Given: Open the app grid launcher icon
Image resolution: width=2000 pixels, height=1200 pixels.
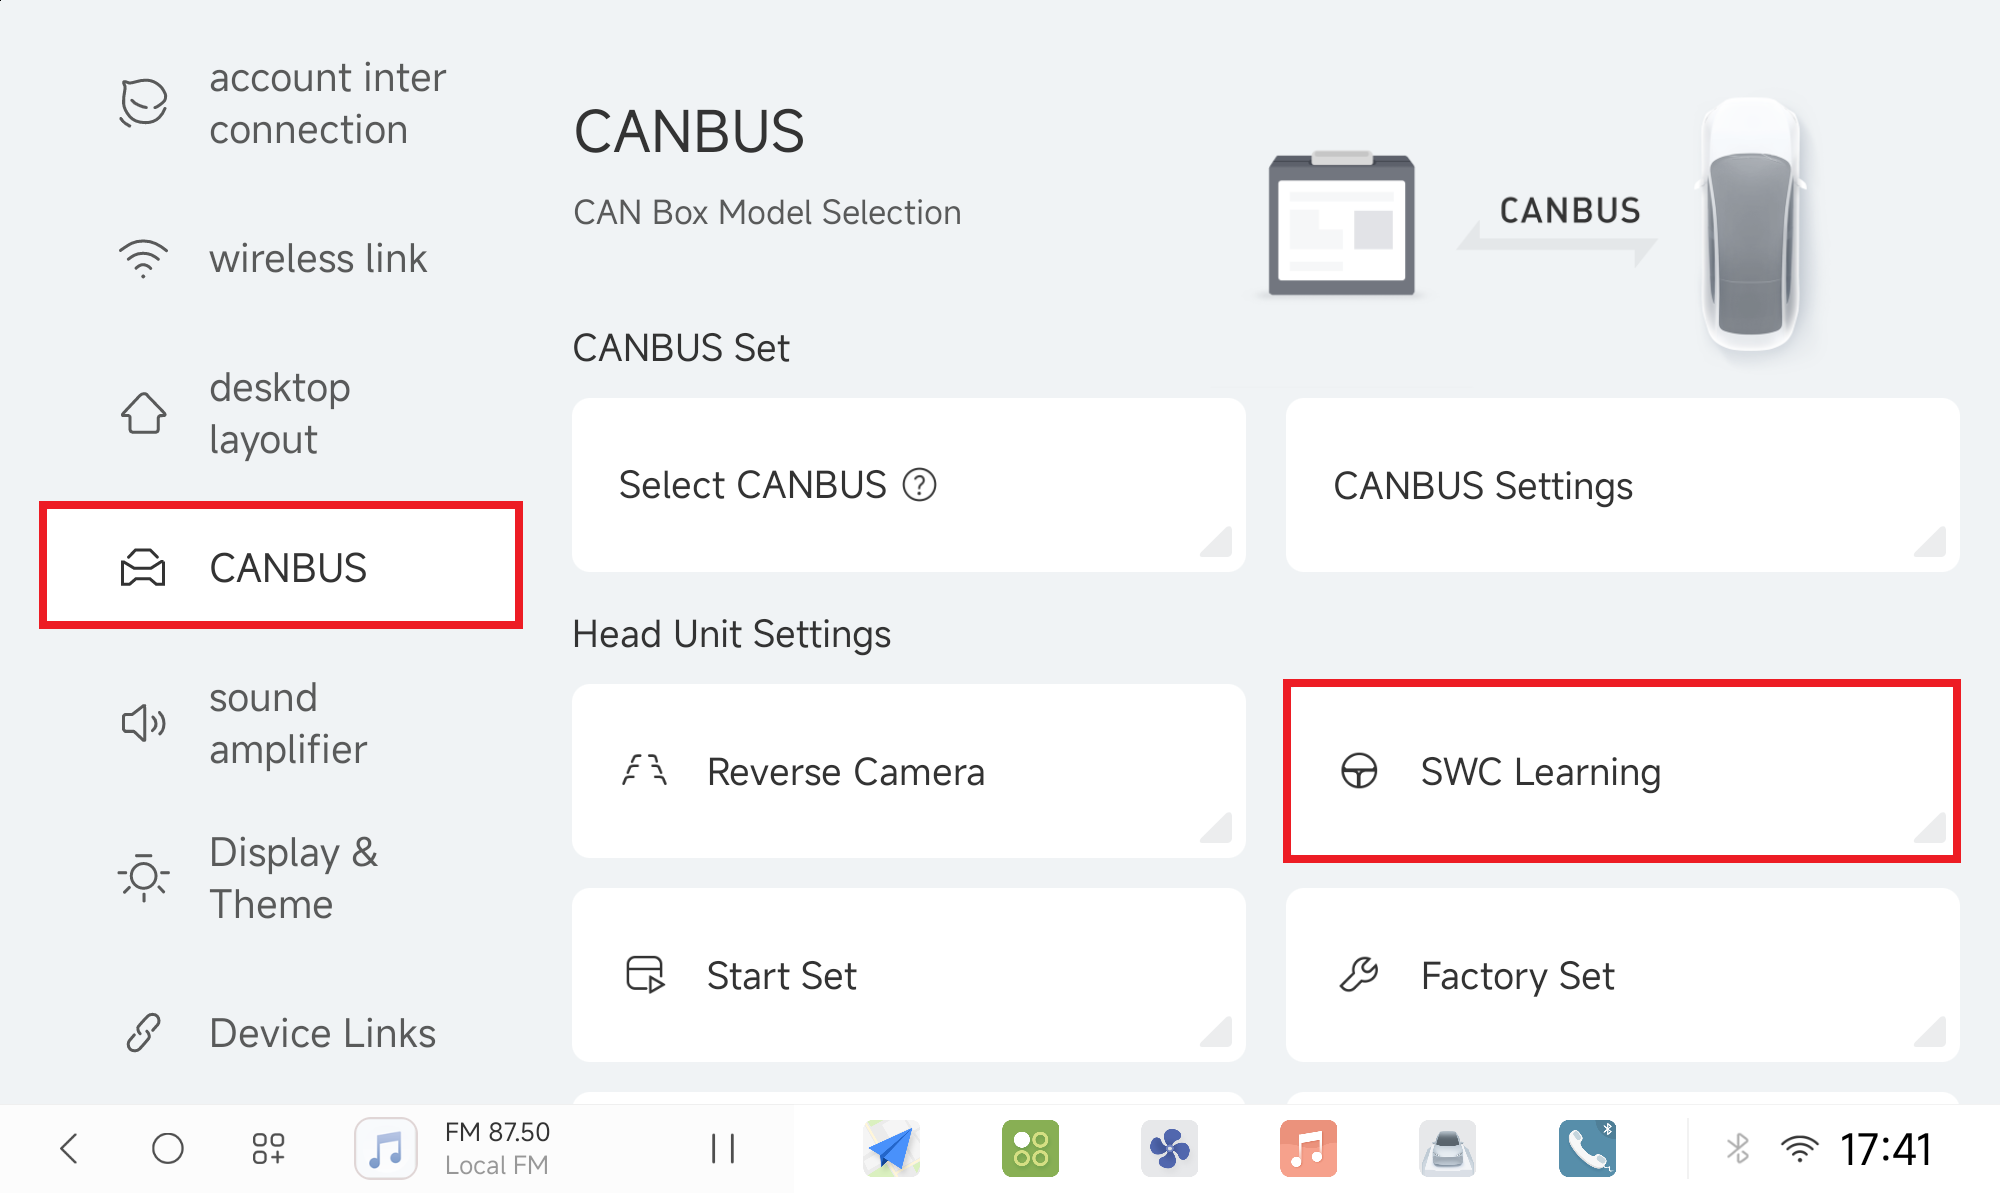Looking at the screenshot, I should pyautogui.click(x=268, y=1149).
